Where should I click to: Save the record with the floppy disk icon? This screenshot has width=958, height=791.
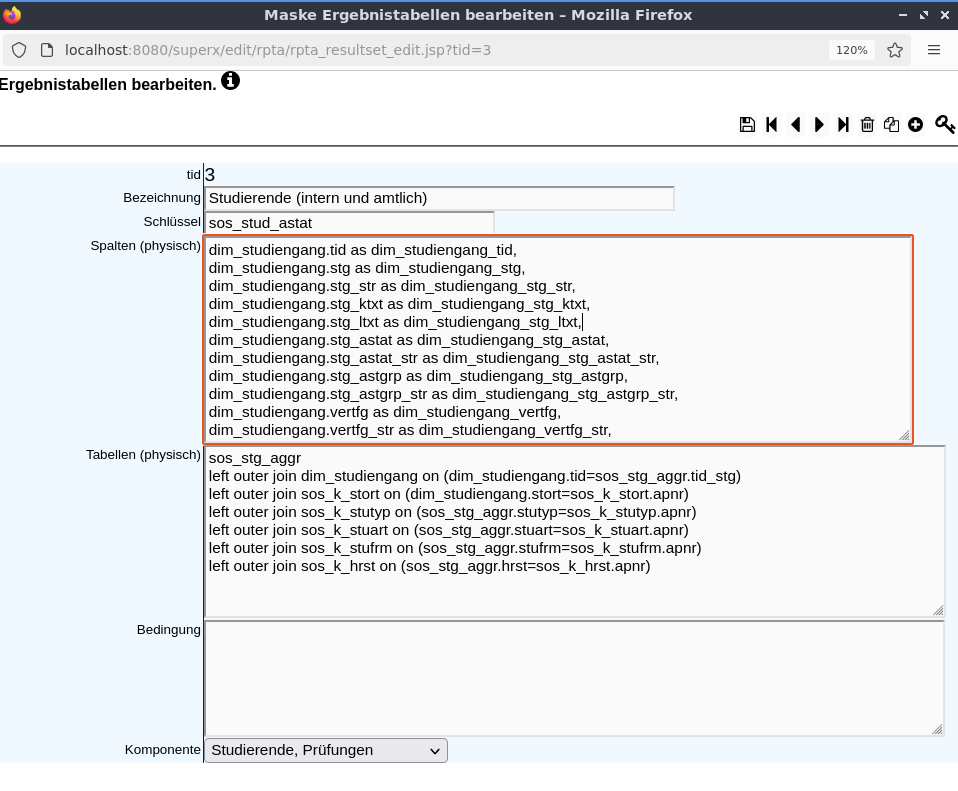point(747,125)
